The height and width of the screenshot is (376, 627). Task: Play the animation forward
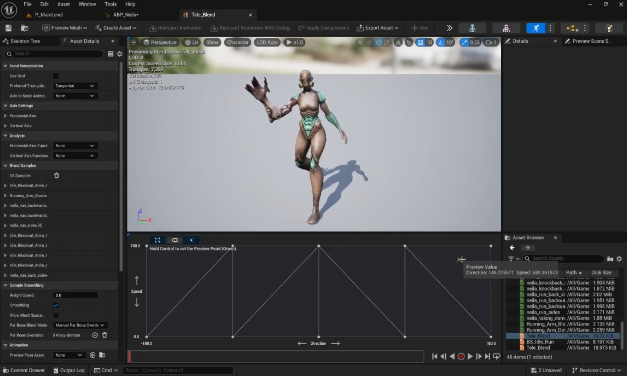pos(470,356)
